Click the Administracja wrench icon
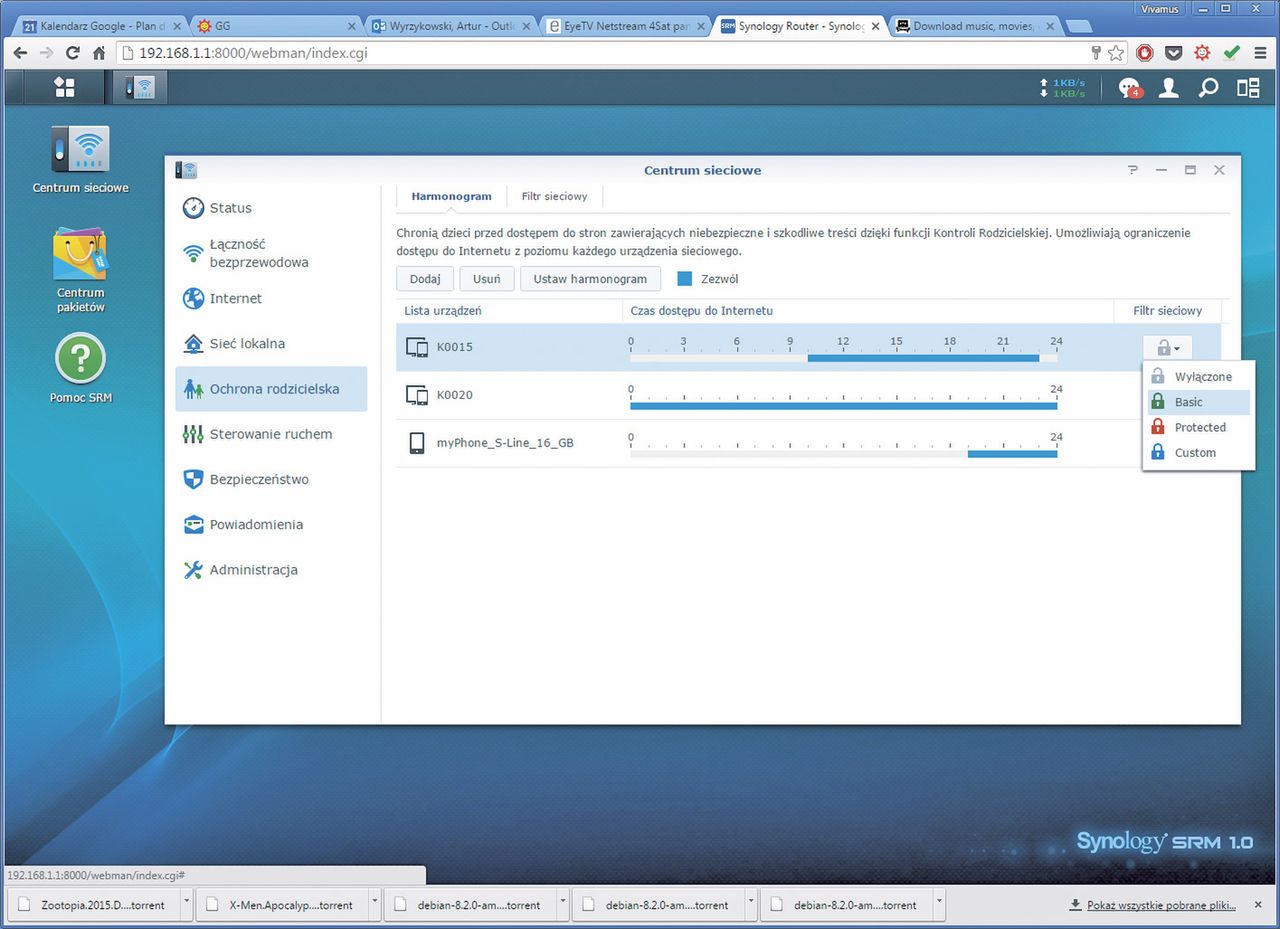Screen dimensions: 1280x929 tap(193, 570)
